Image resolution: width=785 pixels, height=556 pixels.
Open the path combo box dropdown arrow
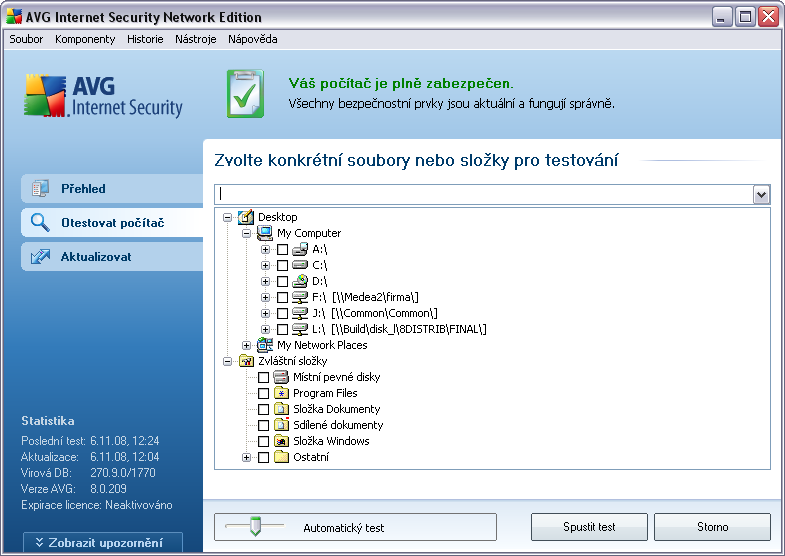click(761, 194)
